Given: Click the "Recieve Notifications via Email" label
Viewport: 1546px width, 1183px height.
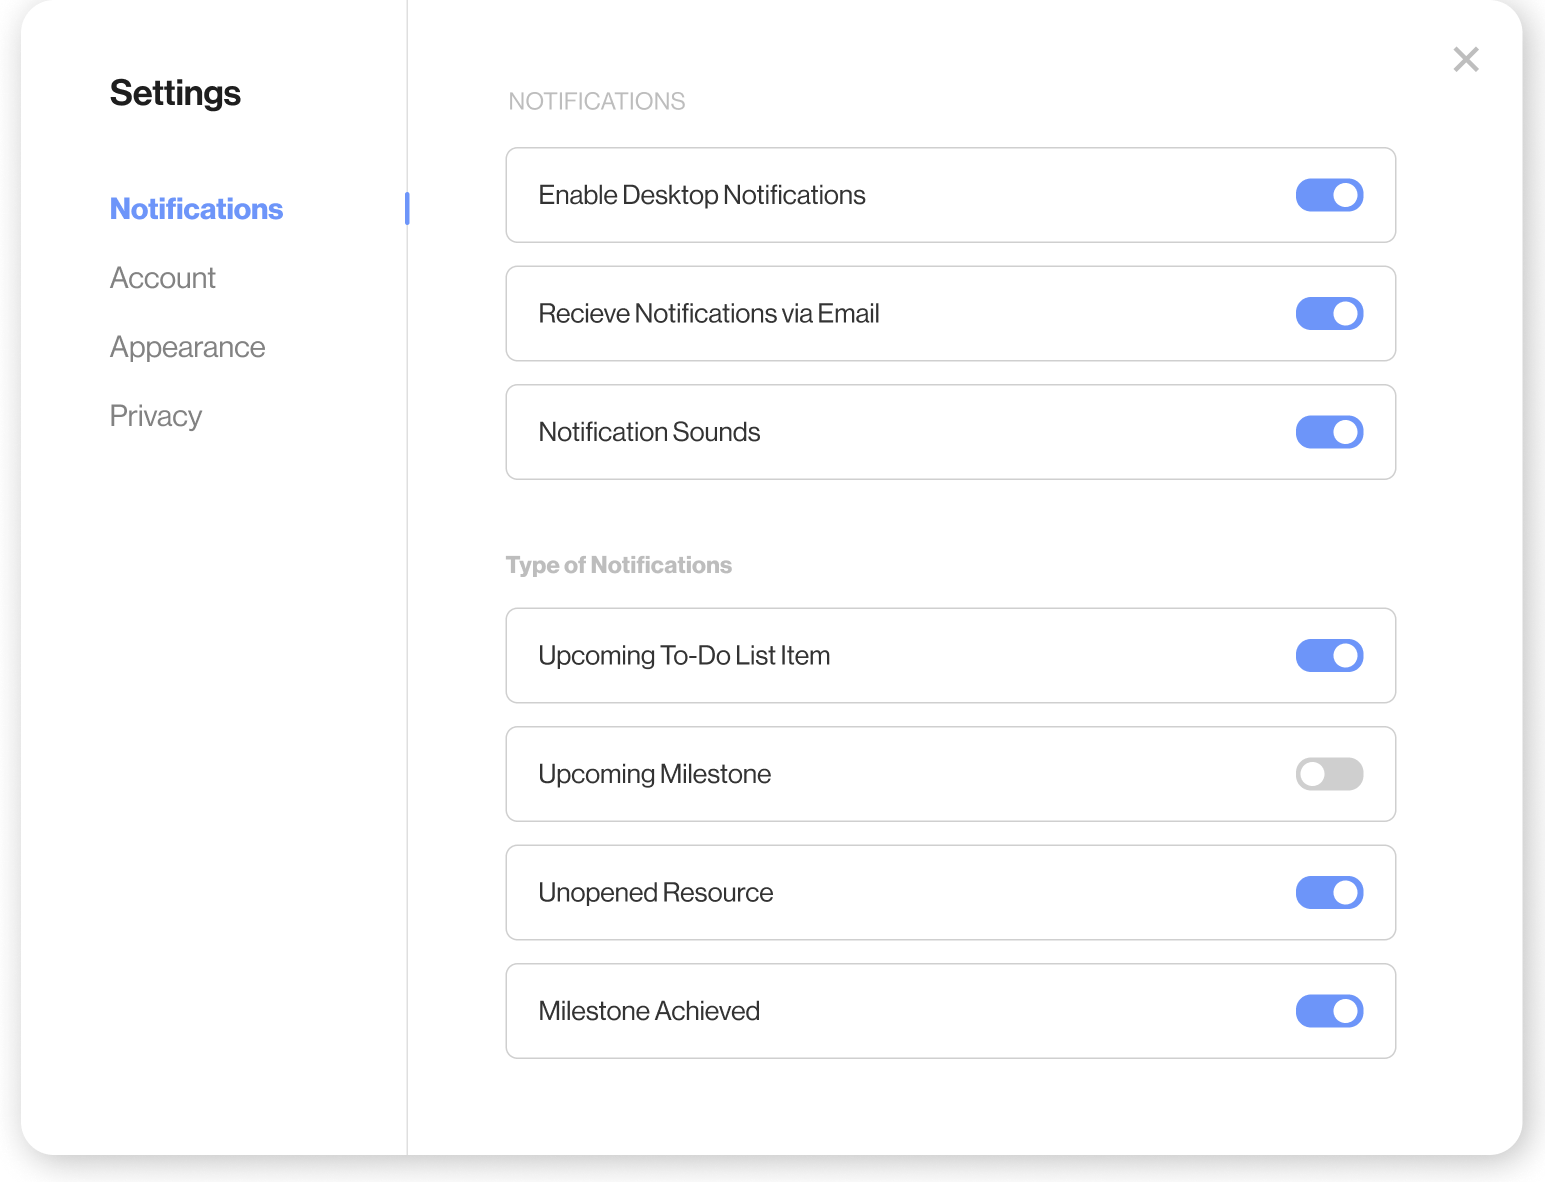Looking at the screenshot, I should click(x=708, y=314).
